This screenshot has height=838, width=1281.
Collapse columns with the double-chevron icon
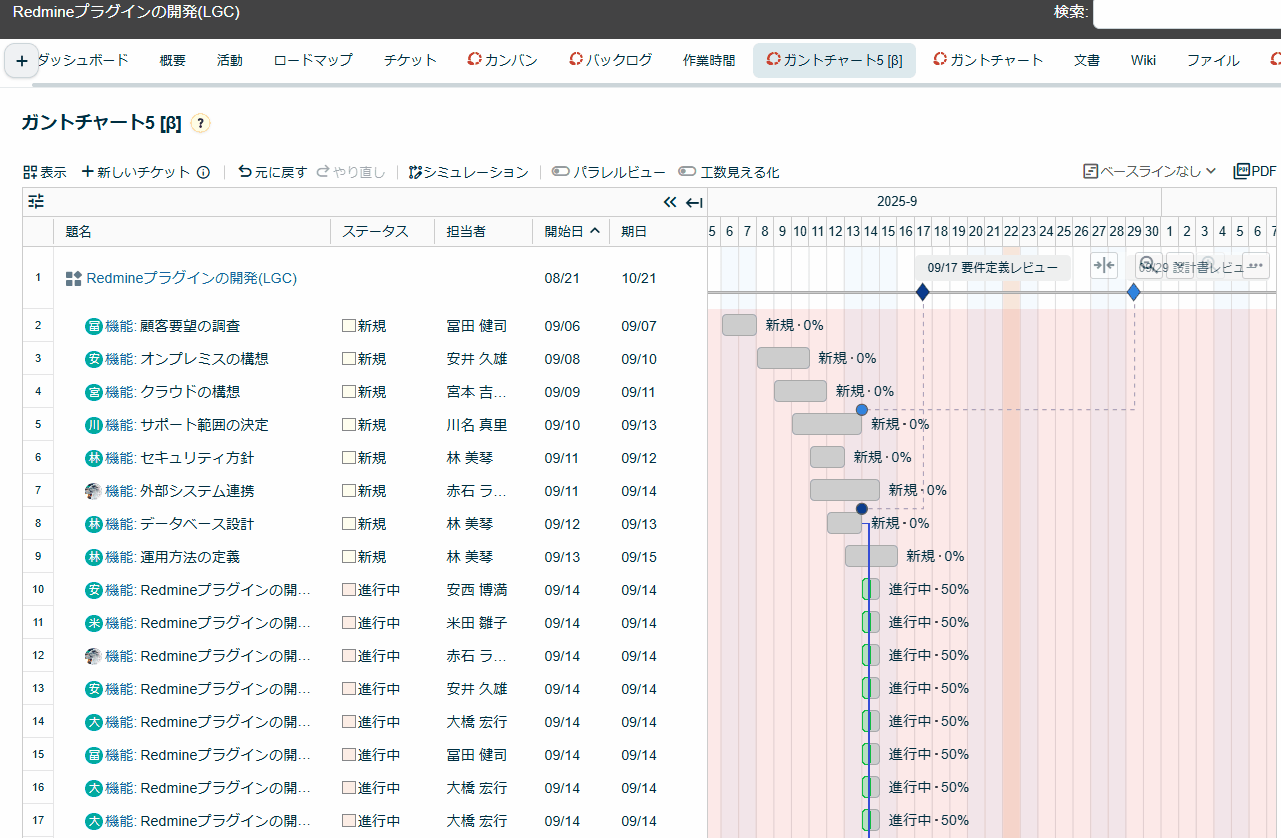[x=670, y=202]
